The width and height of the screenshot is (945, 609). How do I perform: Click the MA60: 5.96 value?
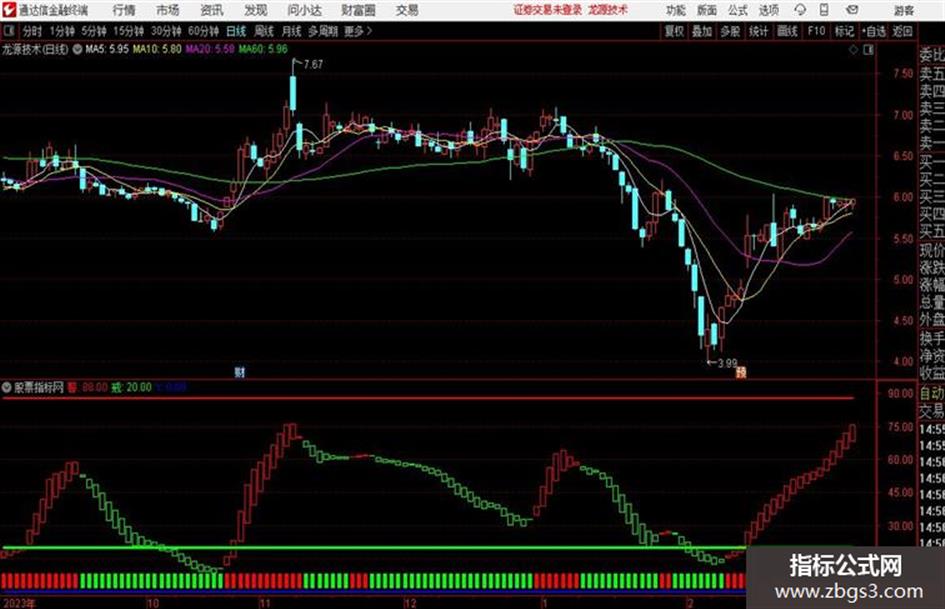[263, 49]
